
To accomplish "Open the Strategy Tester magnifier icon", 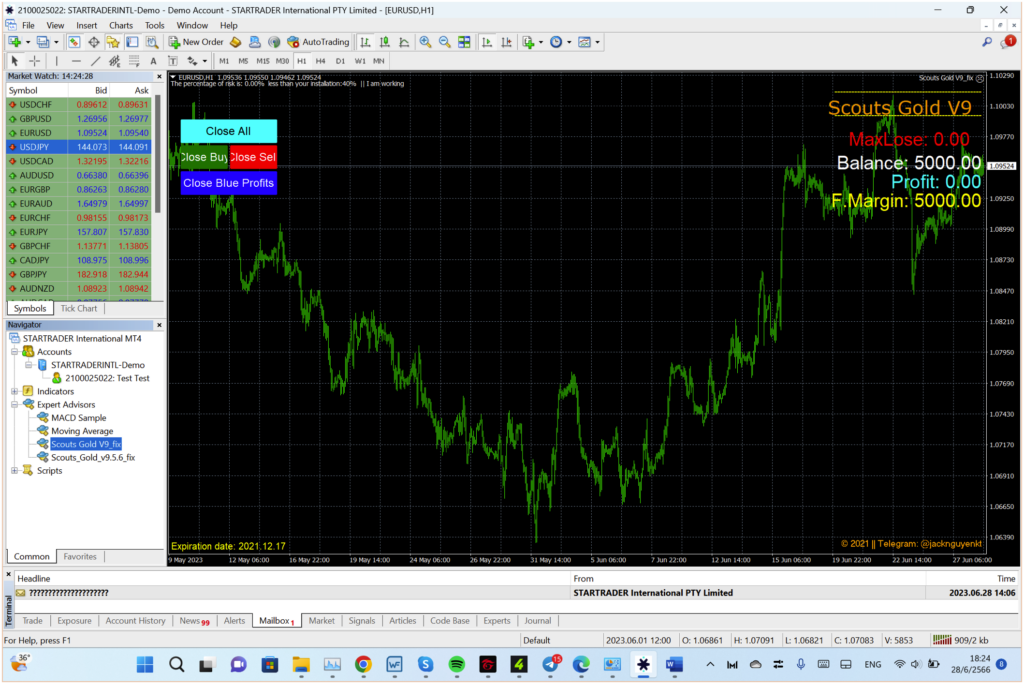I will pos(152,42).
